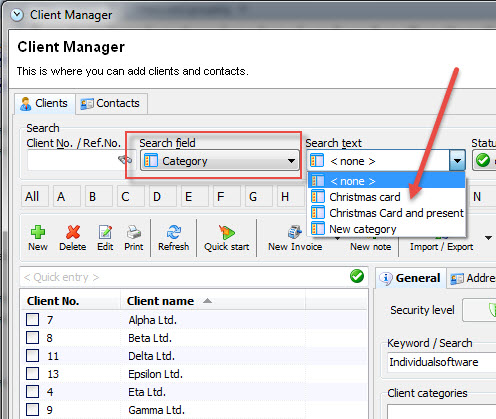This screenshot has width=496, height=419.
Task: Show All clients alphabet filter
Action: pyautogui.click(x=32, y=197)
